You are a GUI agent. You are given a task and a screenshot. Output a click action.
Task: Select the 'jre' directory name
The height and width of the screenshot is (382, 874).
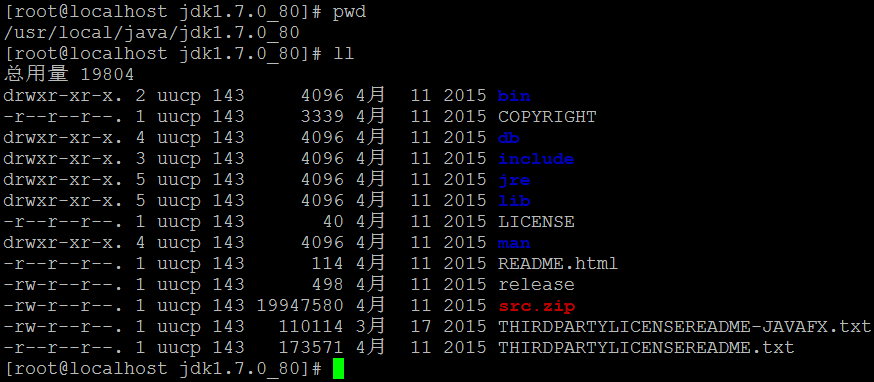click(x=514, y=180)
